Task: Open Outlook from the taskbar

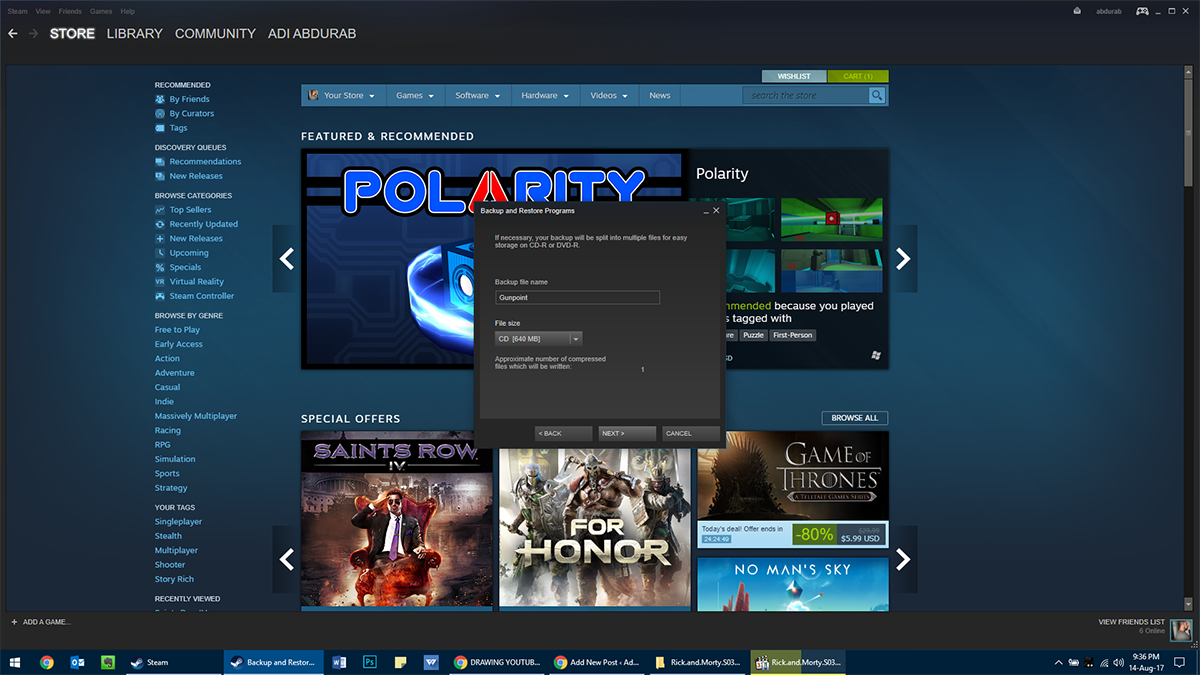Action: pos(77,662)
